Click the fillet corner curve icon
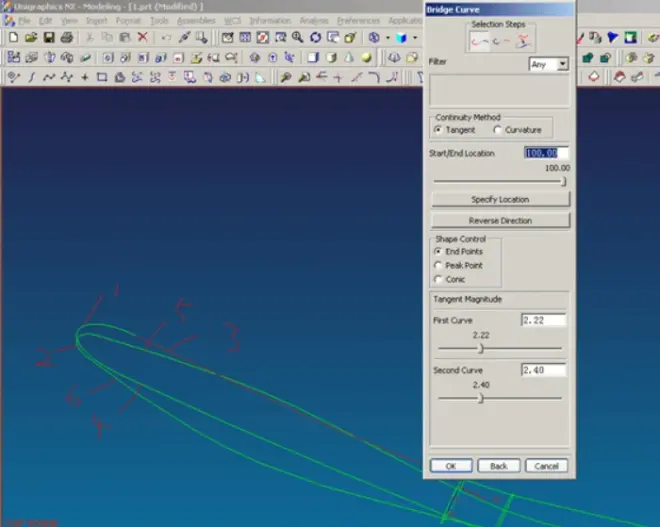This screenshot has width=660, height=527. [x=374, y=77]
